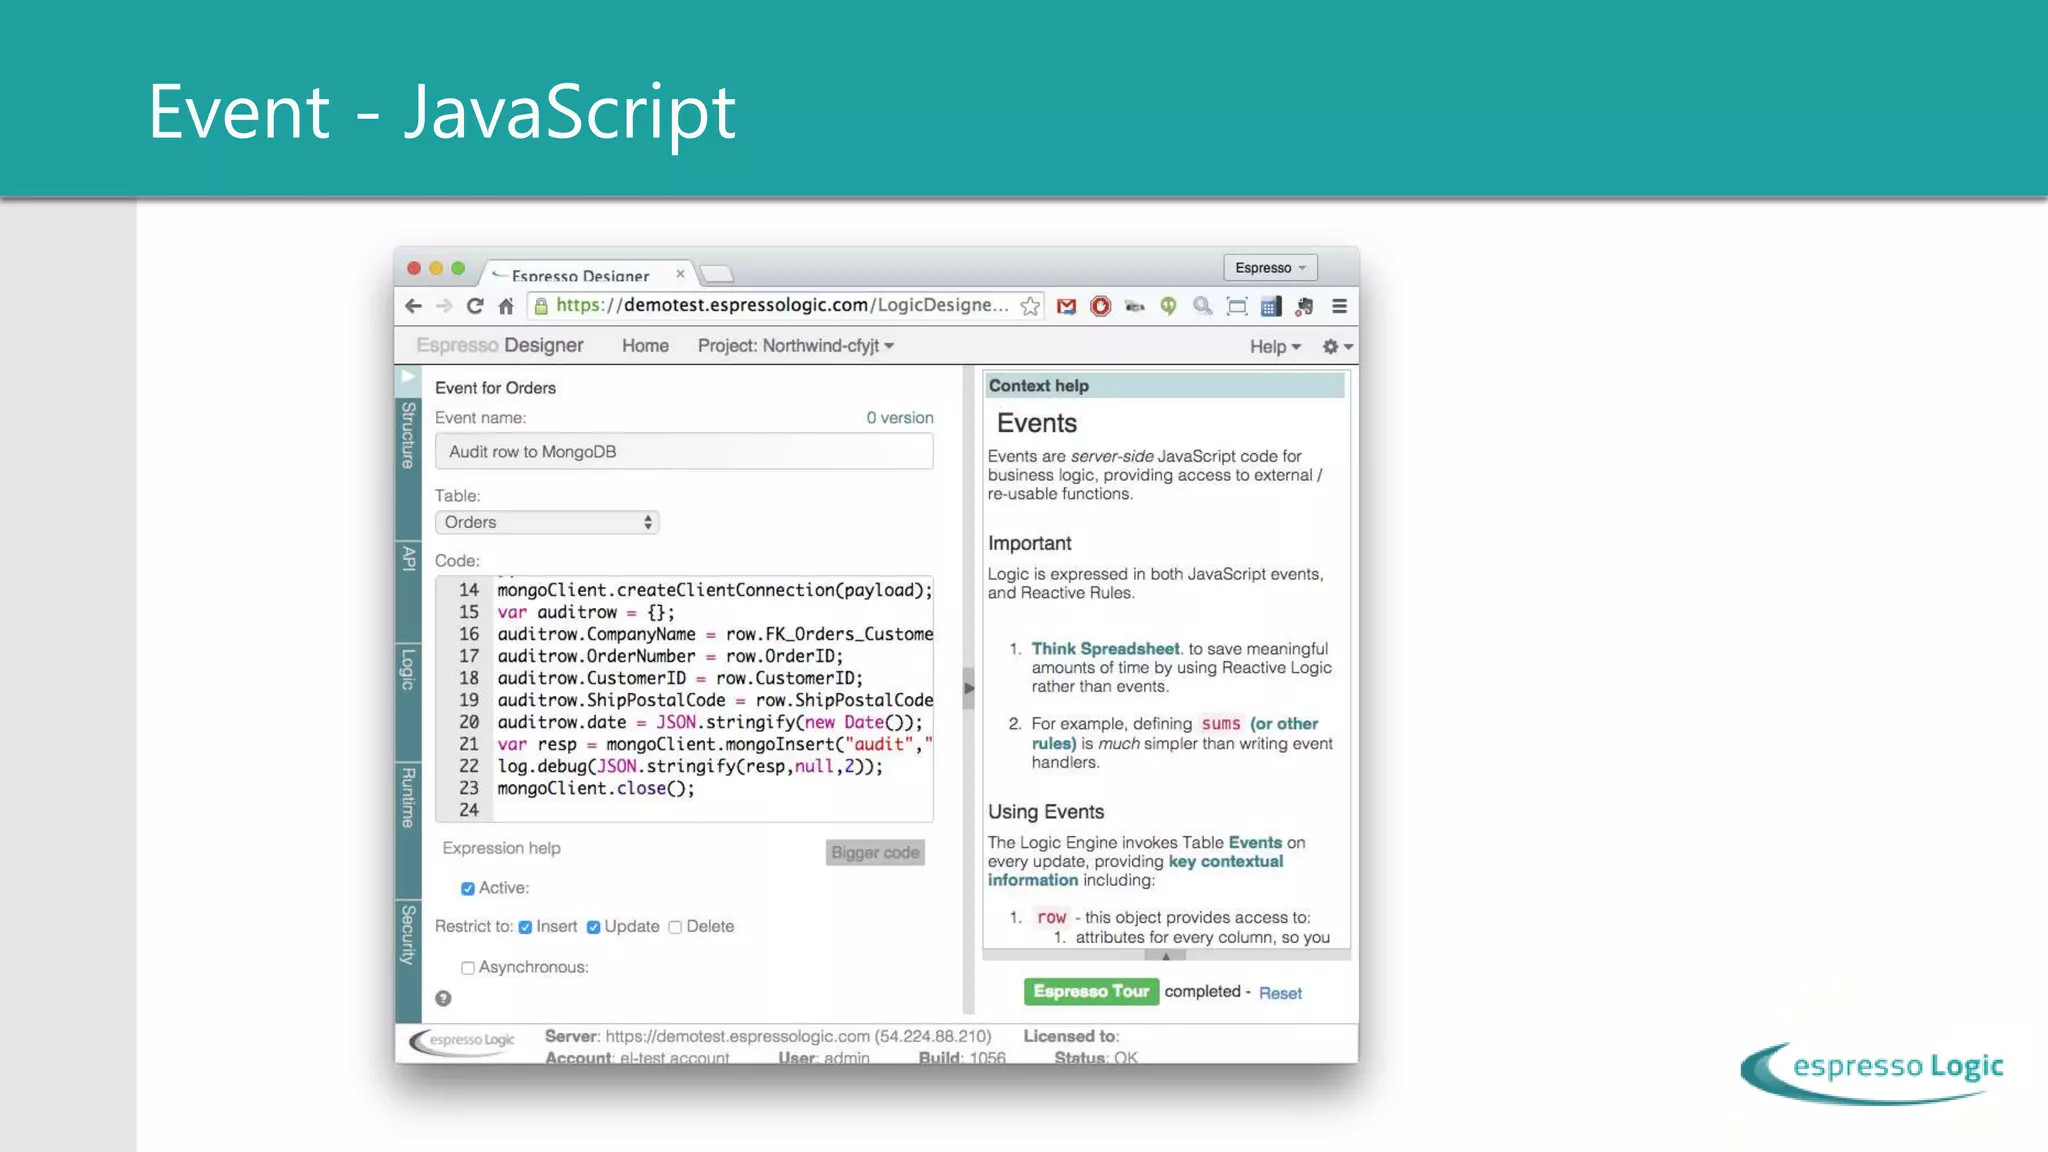Click the blue calculator extension icon

1271,307
